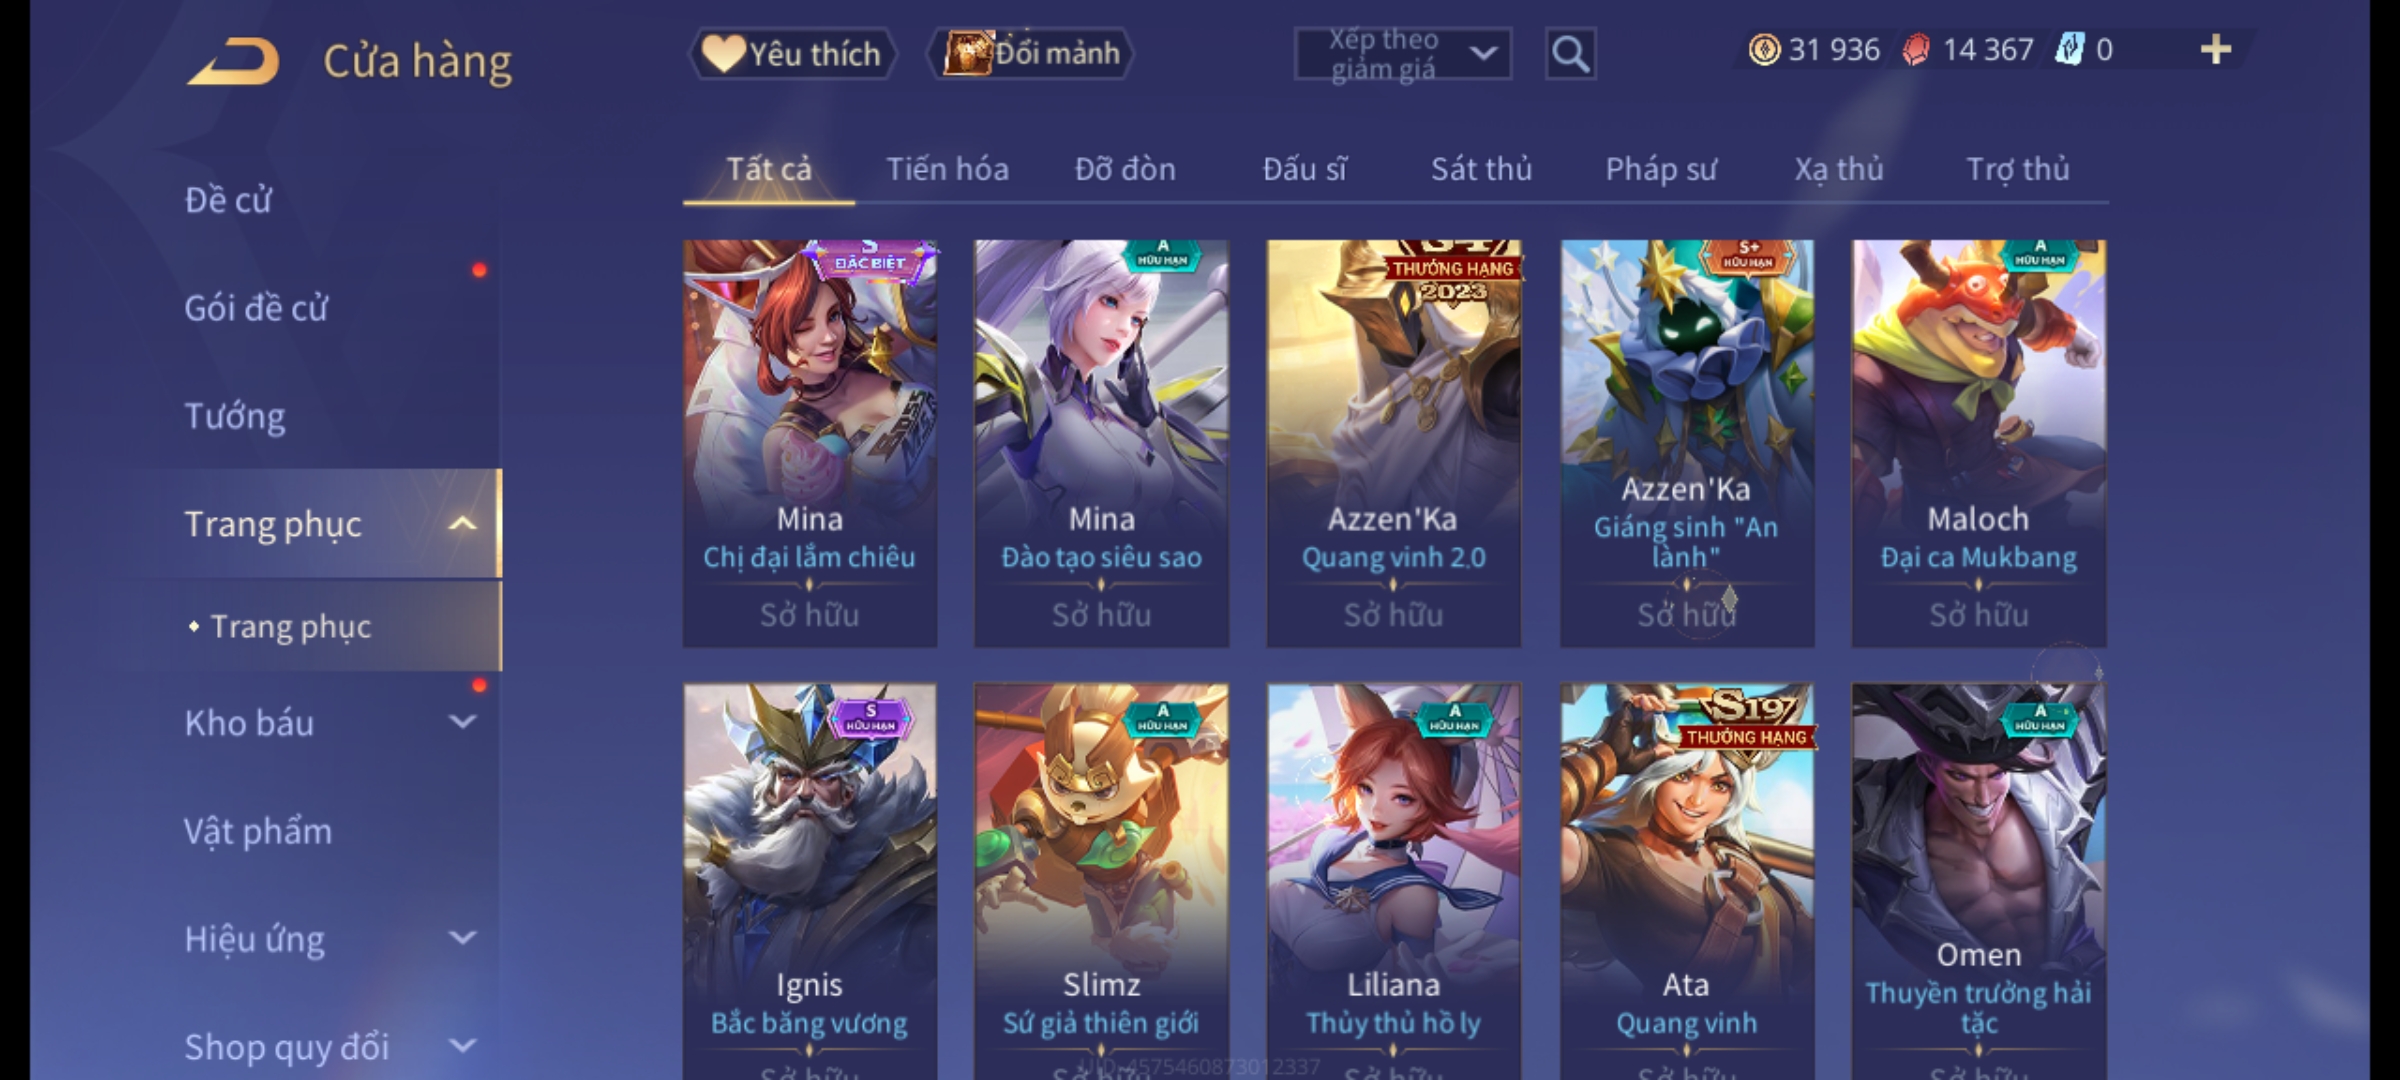Tap the gold coin currency icon
Screen dimensions: 2400x1080
(1764, 50)
